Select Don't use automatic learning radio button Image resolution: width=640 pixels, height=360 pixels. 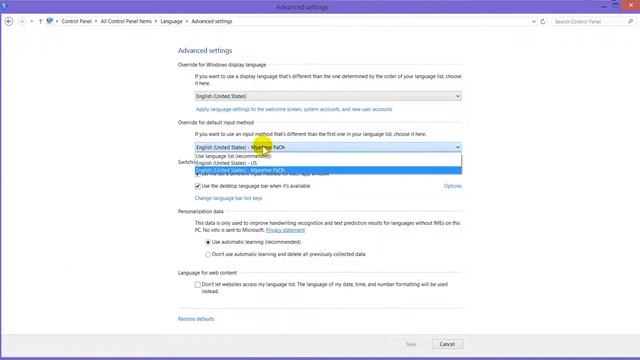pos(208,254)
